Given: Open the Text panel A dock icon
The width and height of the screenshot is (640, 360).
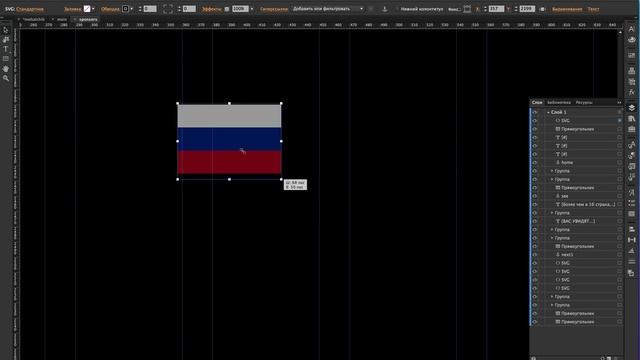Looking at the screenshot, I should coord(631,29).
